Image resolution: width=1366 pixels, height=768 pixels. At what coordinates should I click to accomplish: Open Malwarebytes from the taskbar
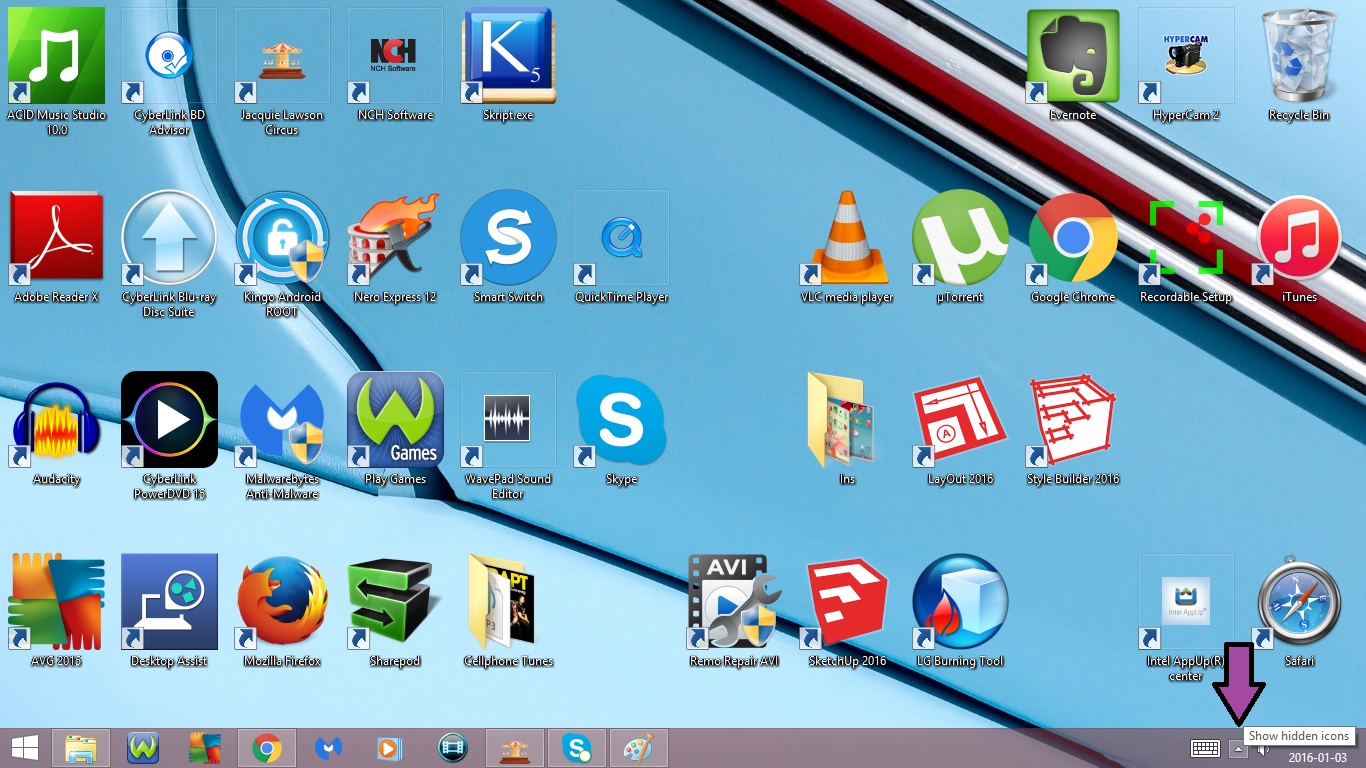pos(328,748)
